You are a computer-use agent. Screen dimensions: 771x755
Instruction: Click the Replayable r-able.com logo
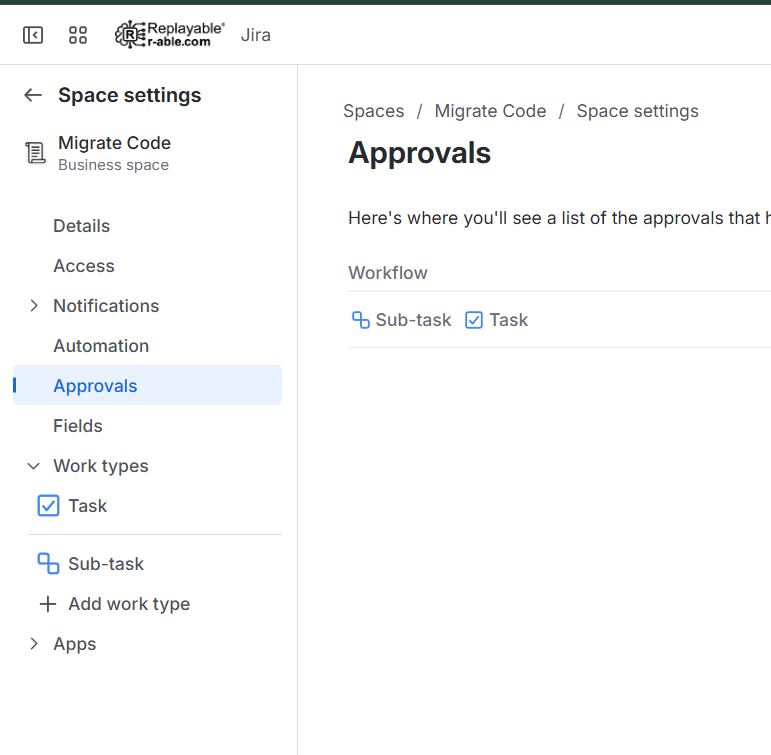pos(170,34)
